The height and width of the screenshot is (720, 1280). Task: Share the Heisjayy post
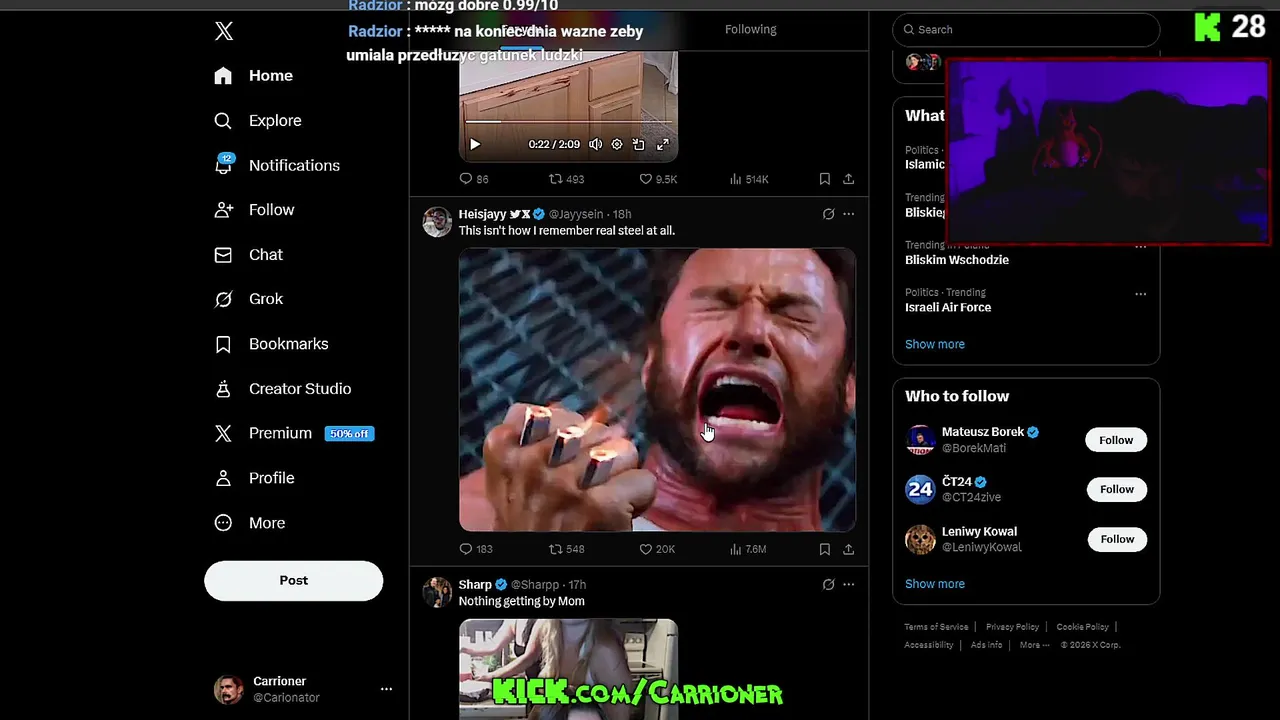click(848, 549)
